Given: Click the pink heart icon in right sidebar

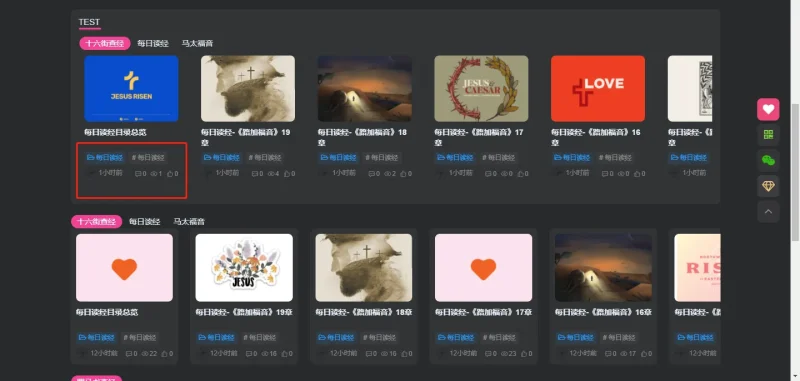Looking at the screenshot, I should point(768,109).
